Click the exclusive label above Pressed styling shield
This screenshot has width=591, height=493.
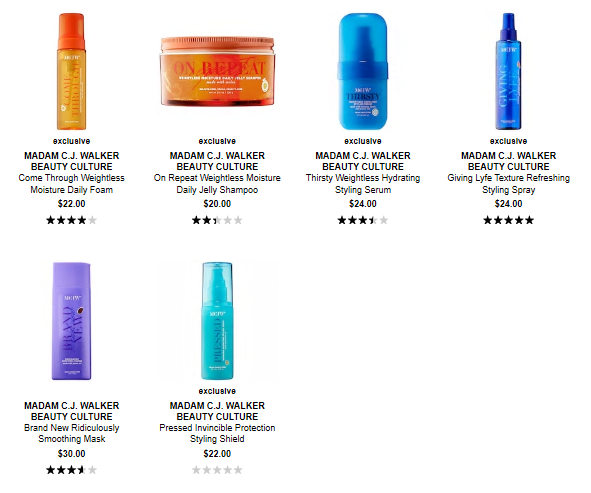coord(217,391)
